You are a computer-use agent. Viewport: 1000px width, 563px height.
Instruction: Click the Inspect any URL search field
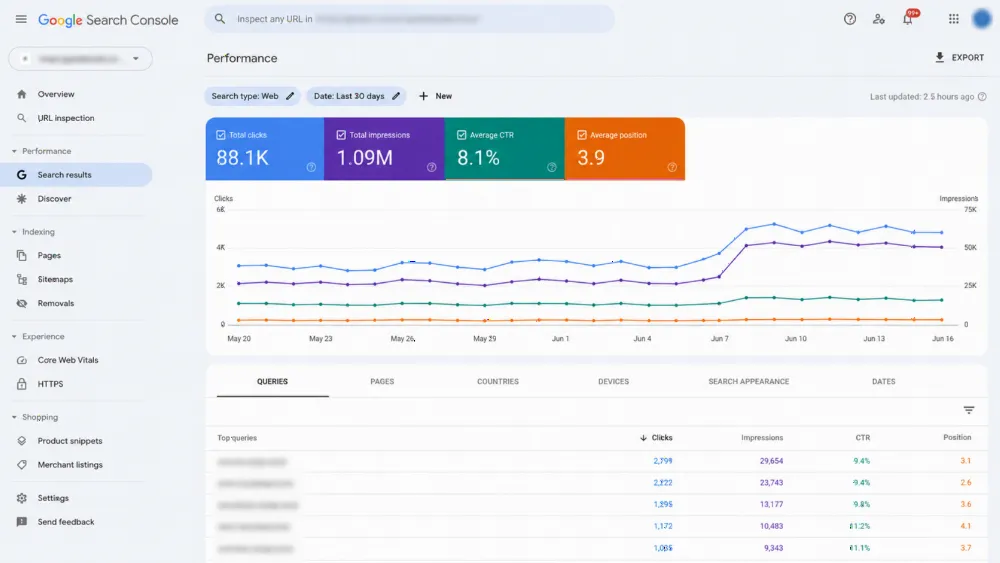coord(409,19)
